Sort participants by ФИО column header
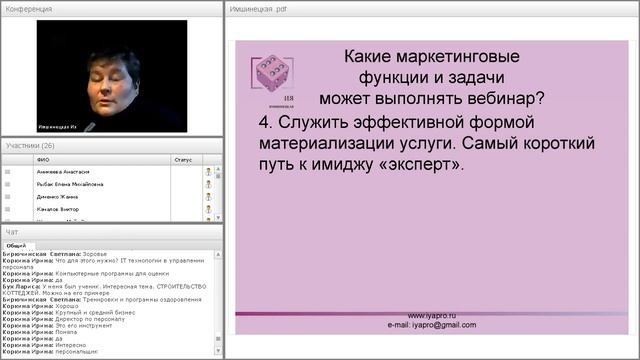 point(102,160)
